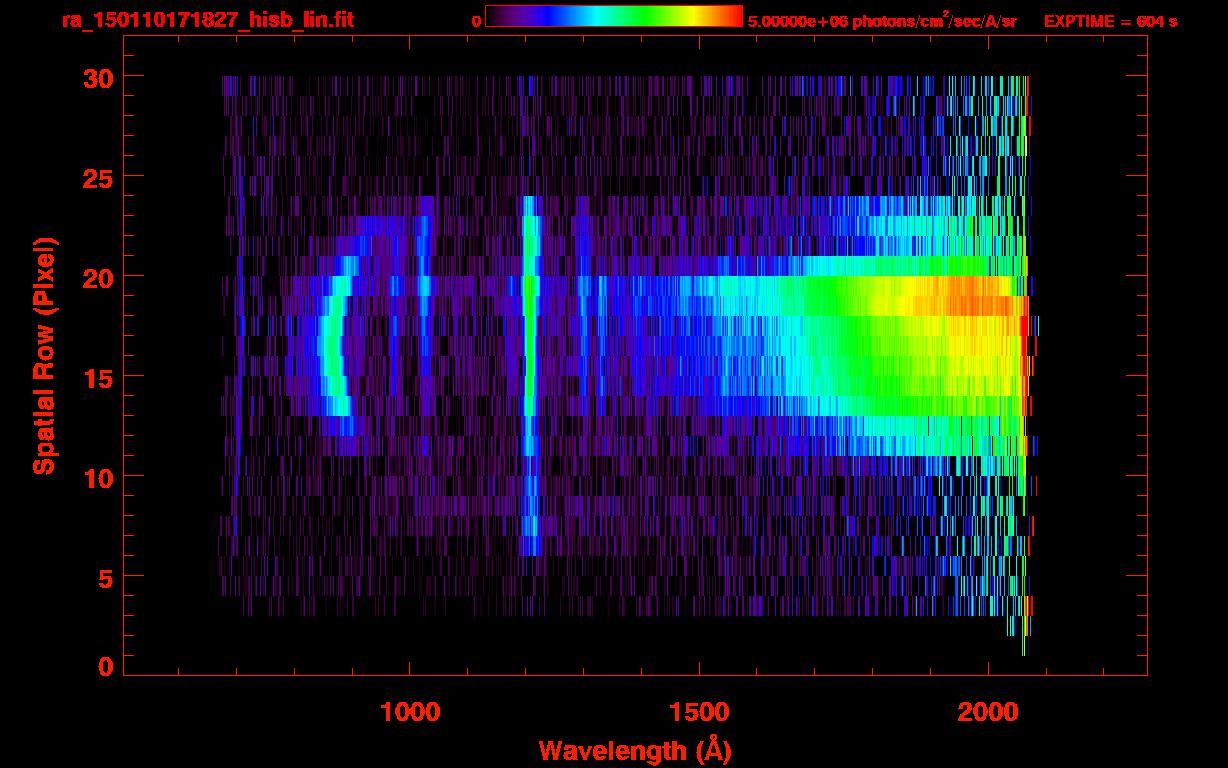Select the colorbar minimum label 0
1228x768 pixels.
(x=476, y=21)
